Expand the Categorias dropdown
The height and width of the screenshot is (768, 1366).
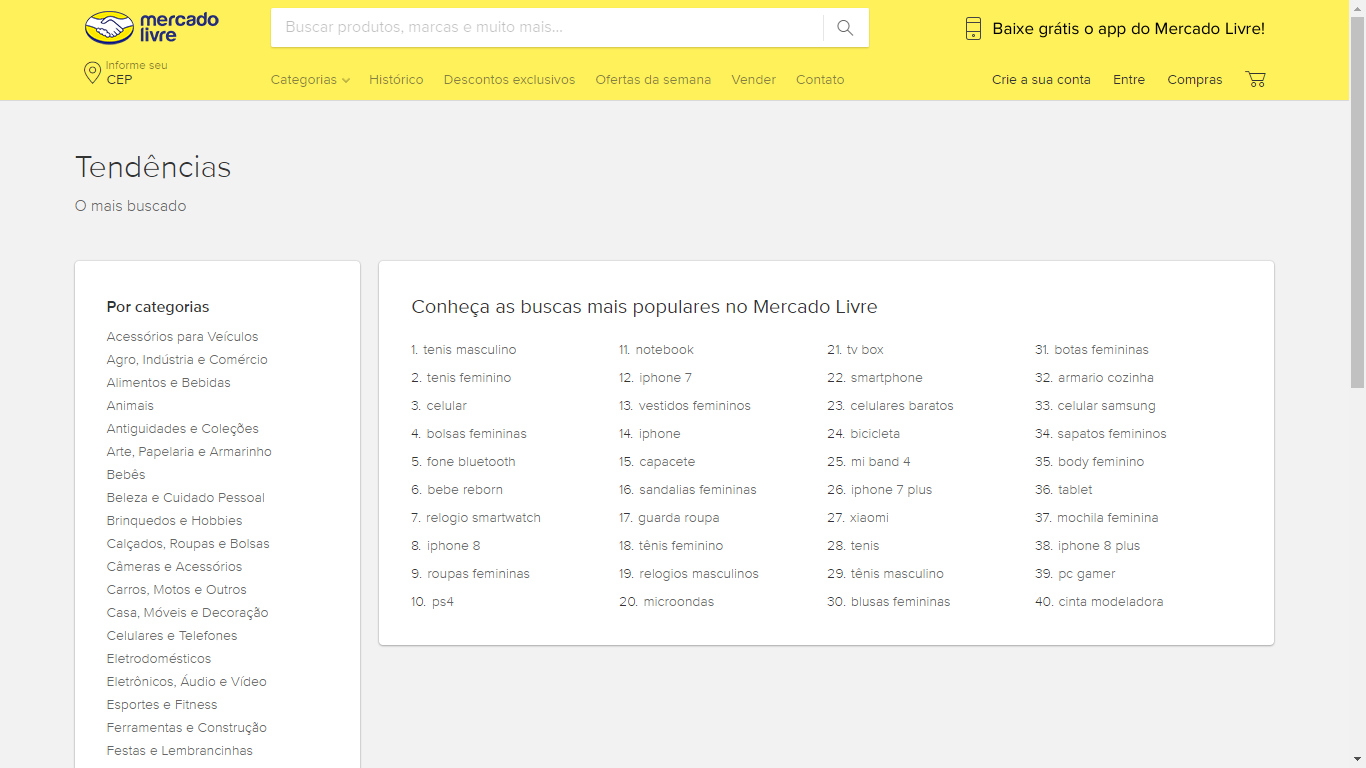[x=310, y=80]
